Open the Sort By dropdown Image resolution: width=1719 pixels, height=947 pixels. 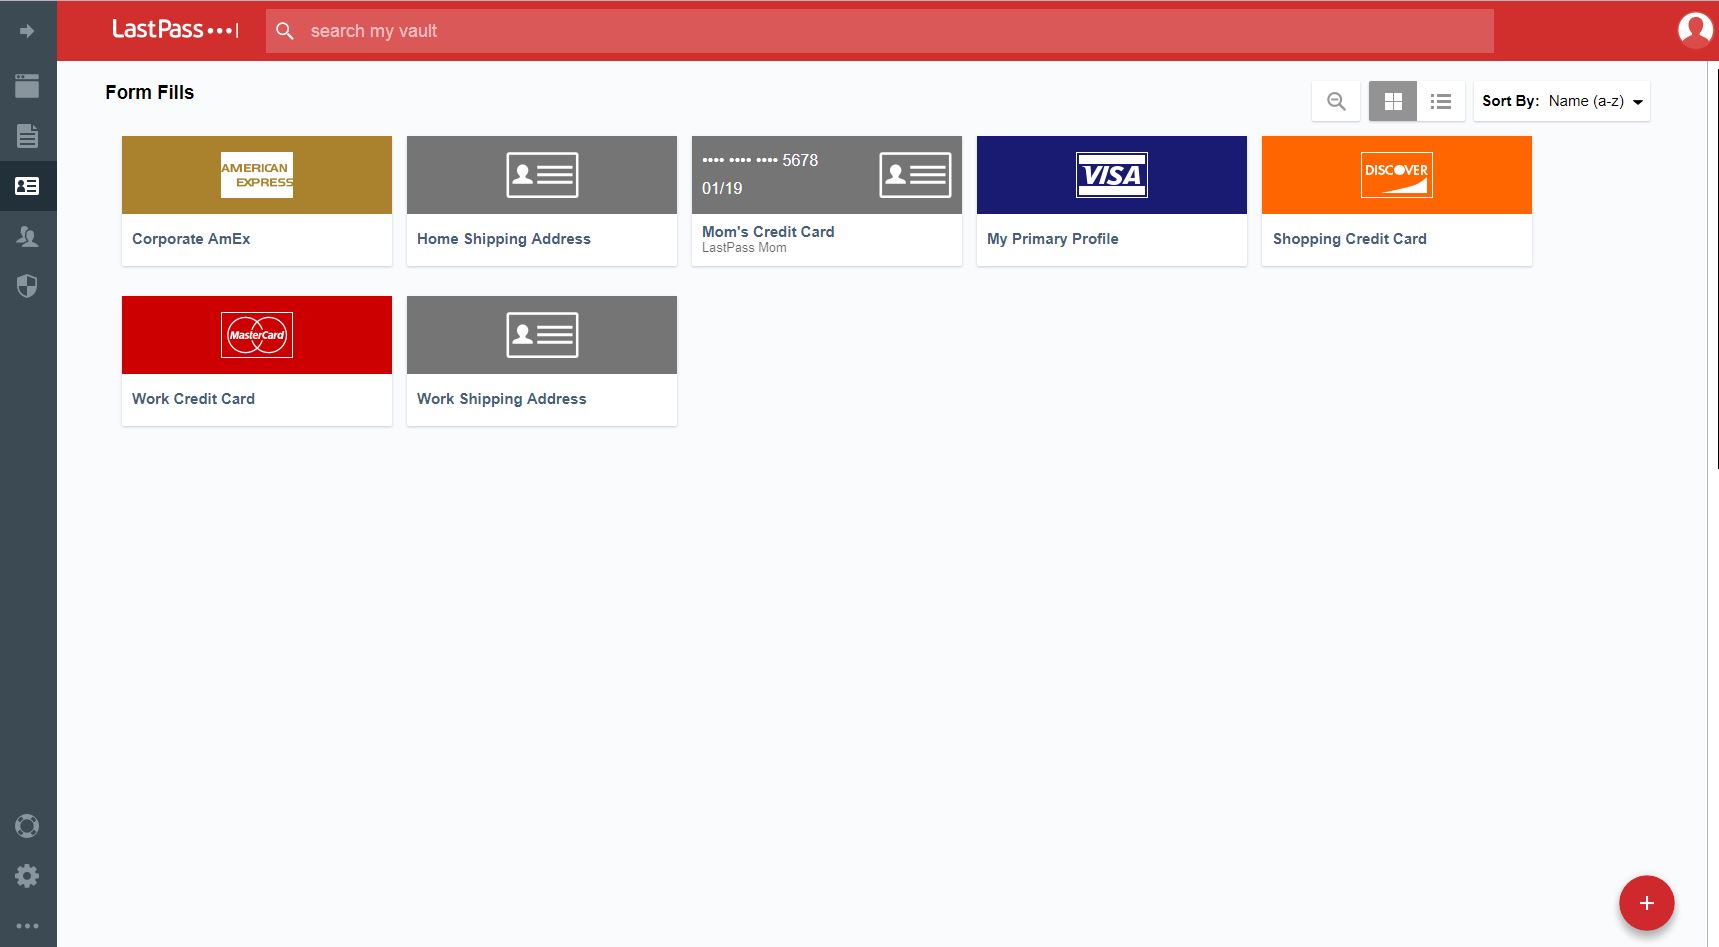[x=1562, y=101]
